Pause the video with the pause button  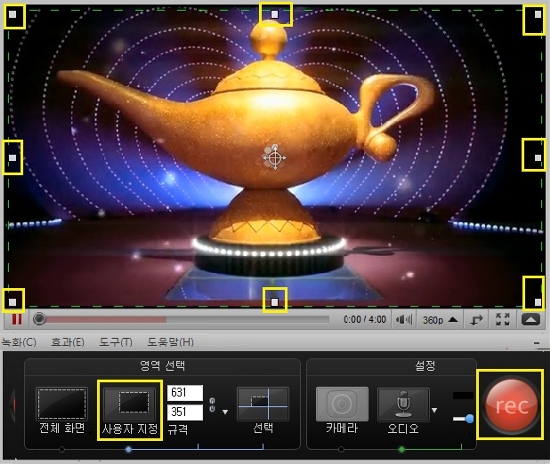pos(16,320)
